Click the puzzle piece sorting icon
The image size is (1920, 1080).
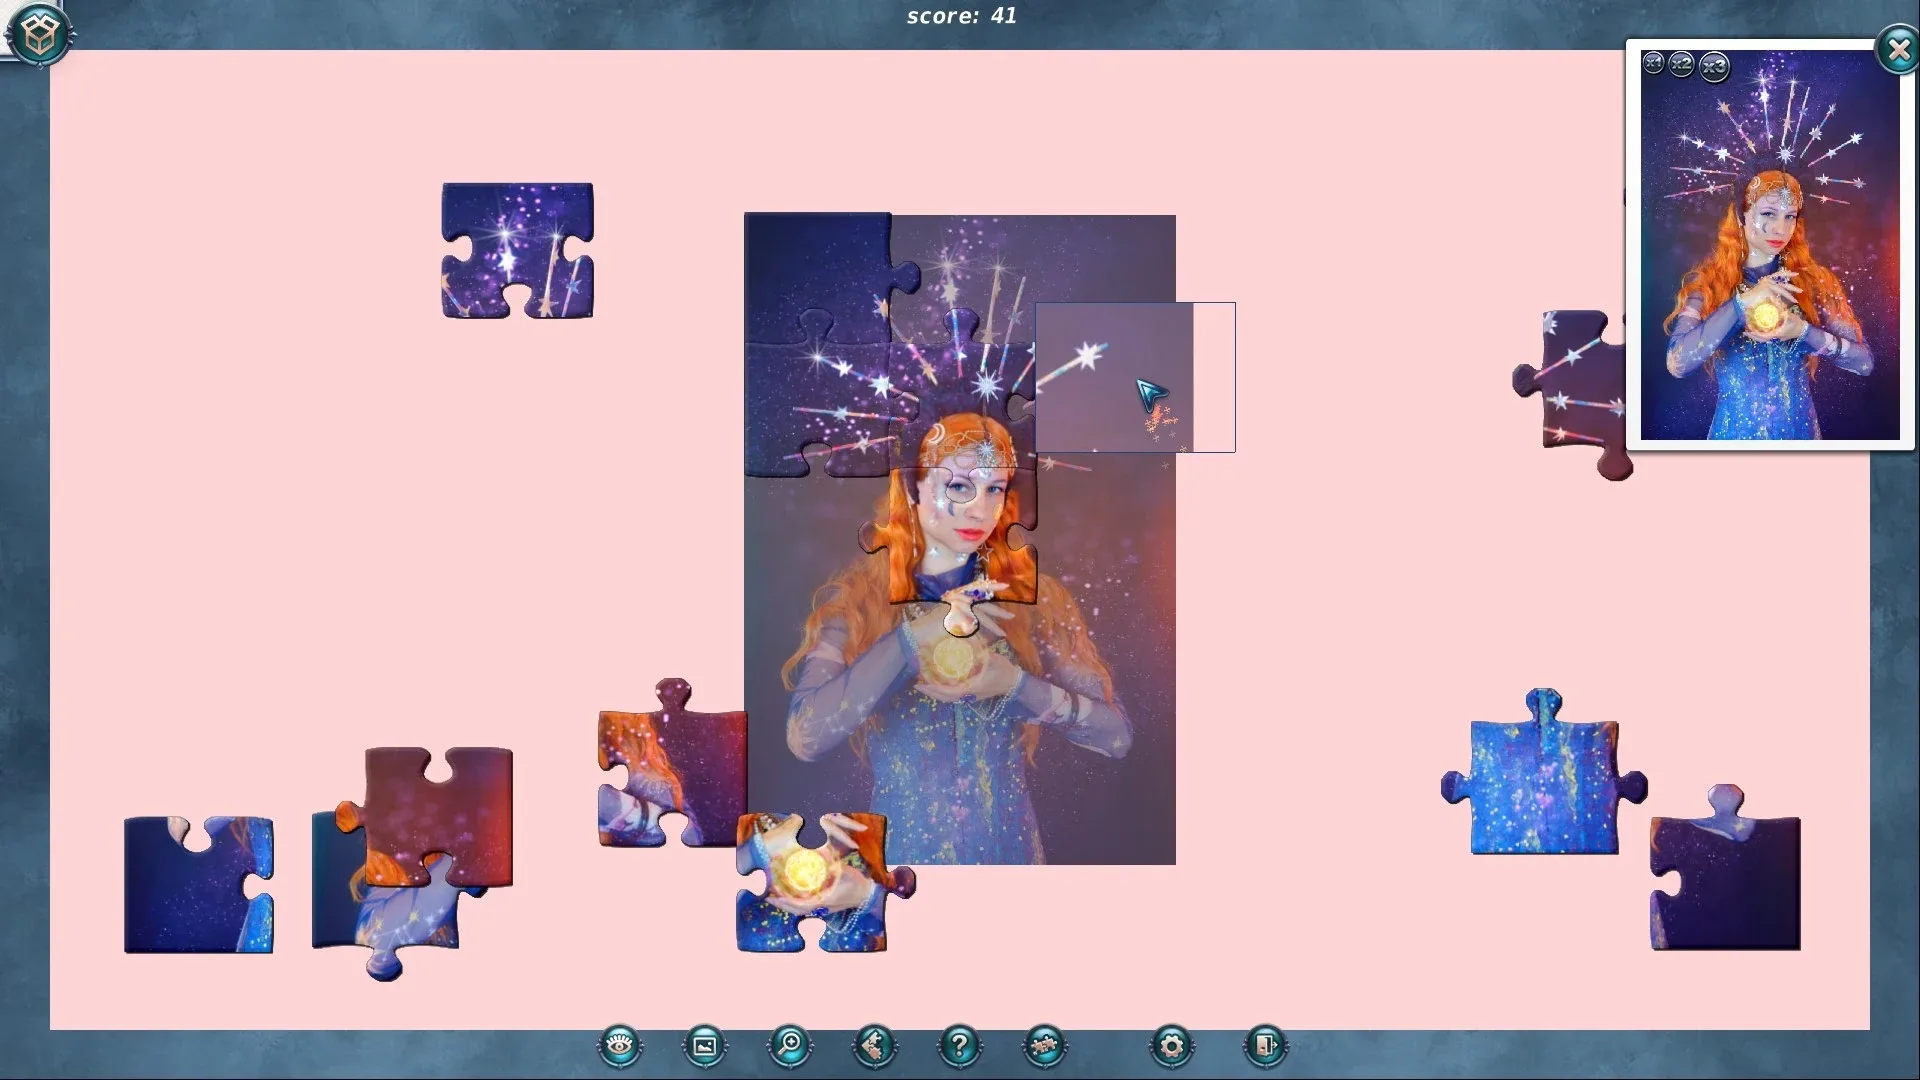(x=873, y=1044)
